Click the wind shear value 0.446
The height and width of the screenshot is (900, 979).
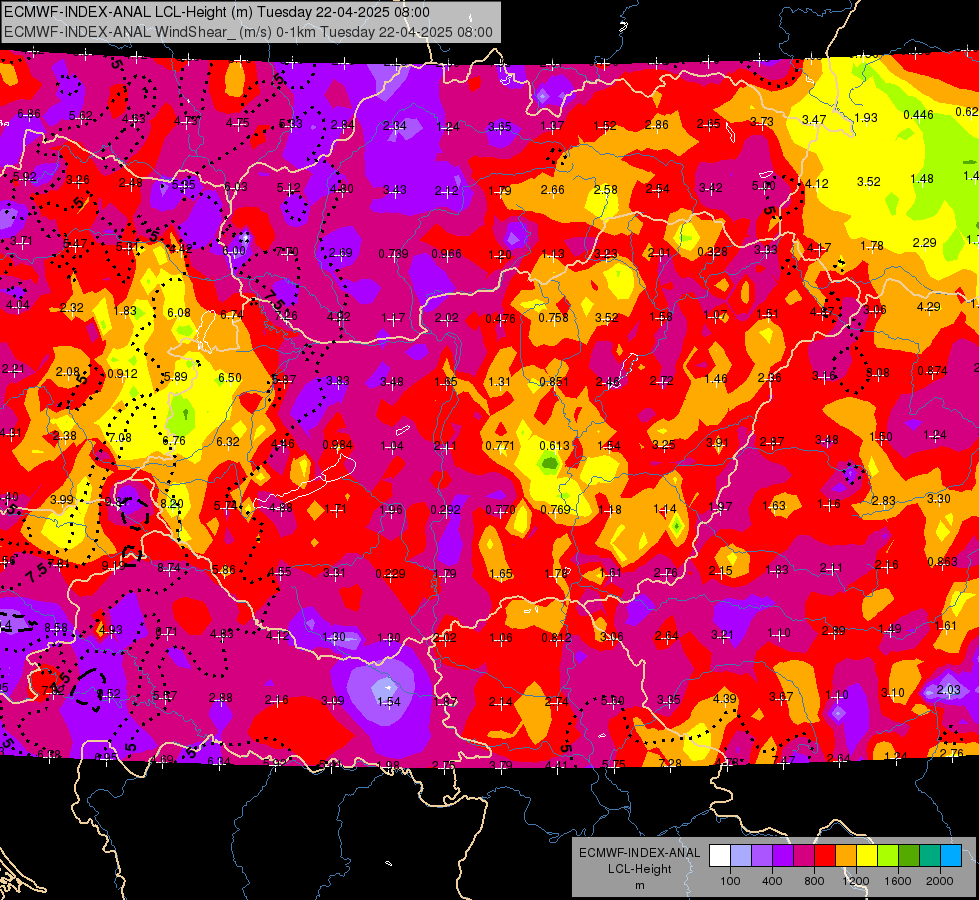918,115
